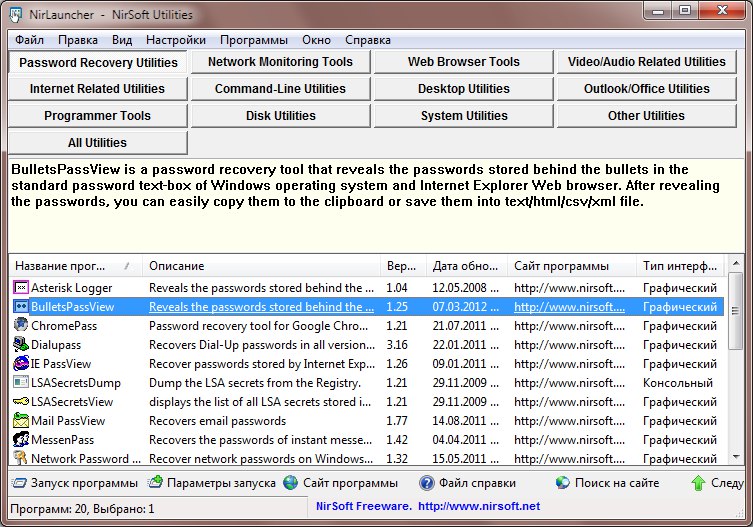Click the Dialupass program icon
Image resolution: width=753 pixels, height=527 pixels.
(21, 344)
